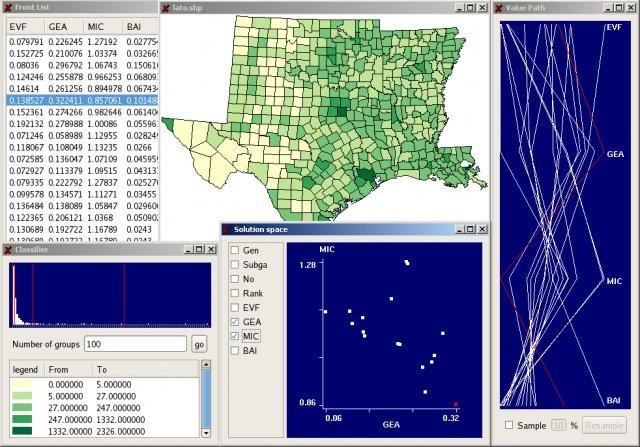Enable the Subga checkbox
The height and width of the screenshot is (447, 640).
pos(235,265)
